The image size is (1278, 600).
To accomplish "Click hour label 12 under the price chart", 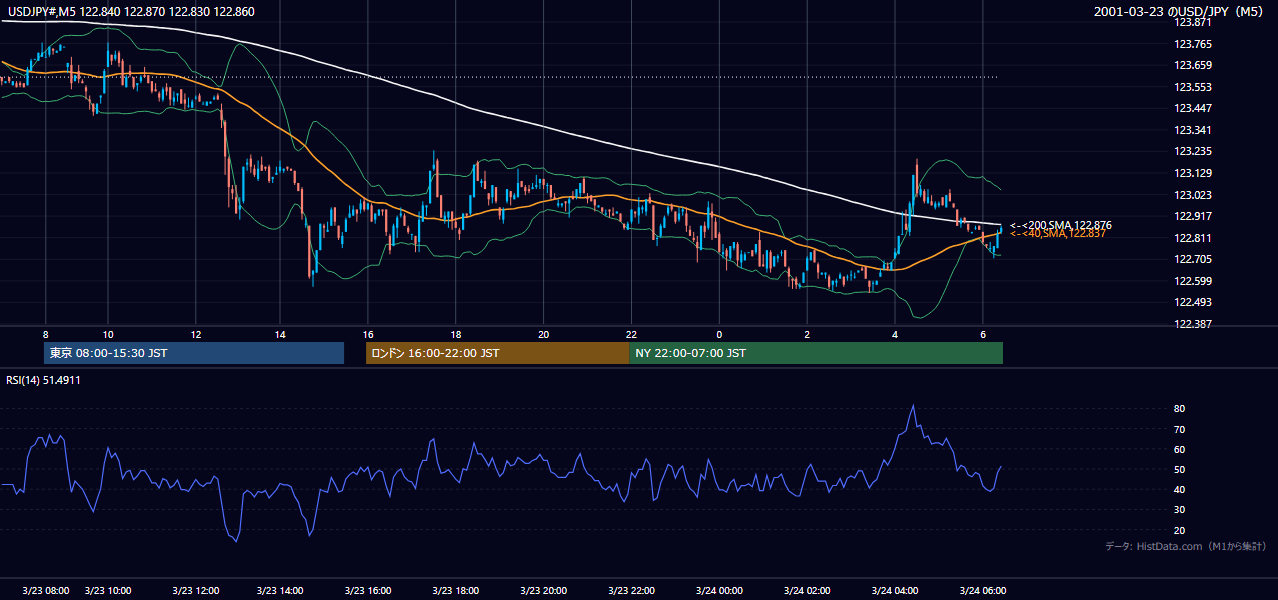I will pos(195,335).
